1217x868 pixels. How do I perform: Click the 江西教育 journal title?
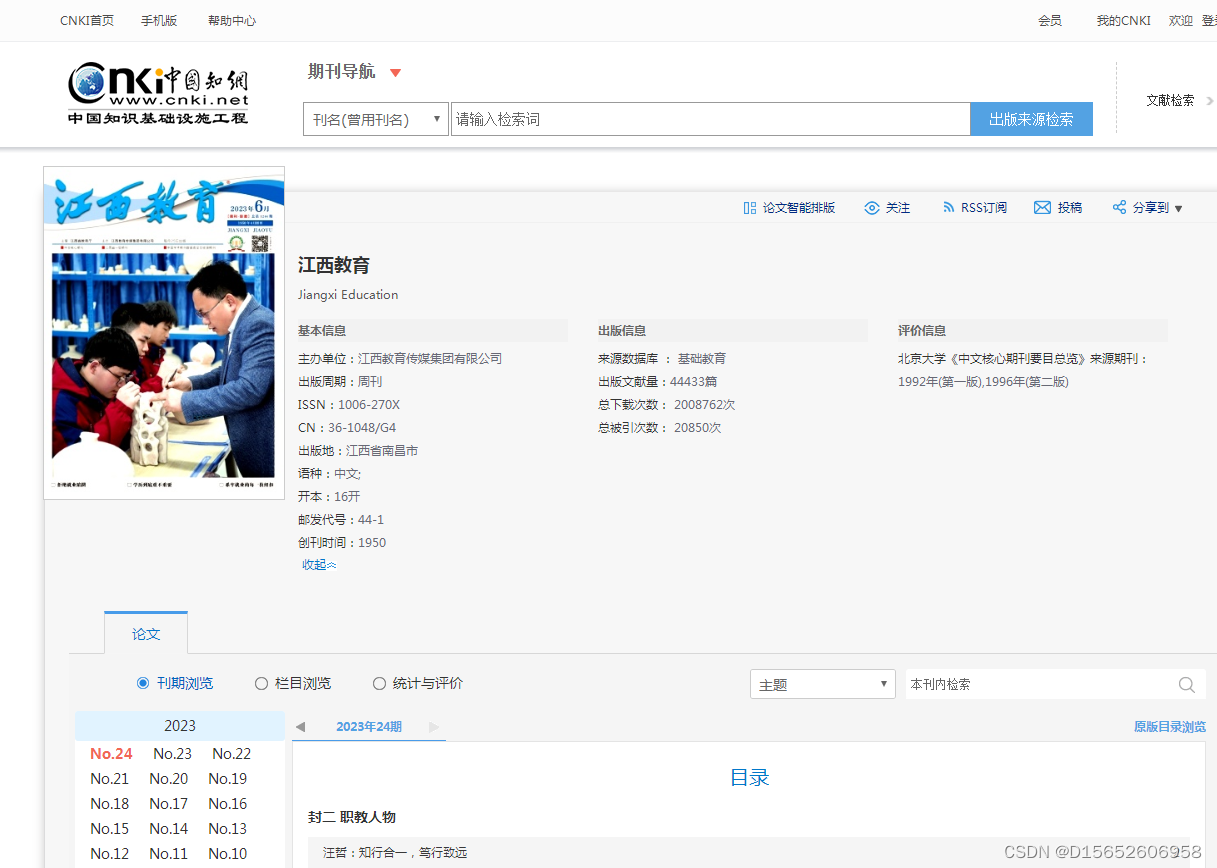pos(334,265)
